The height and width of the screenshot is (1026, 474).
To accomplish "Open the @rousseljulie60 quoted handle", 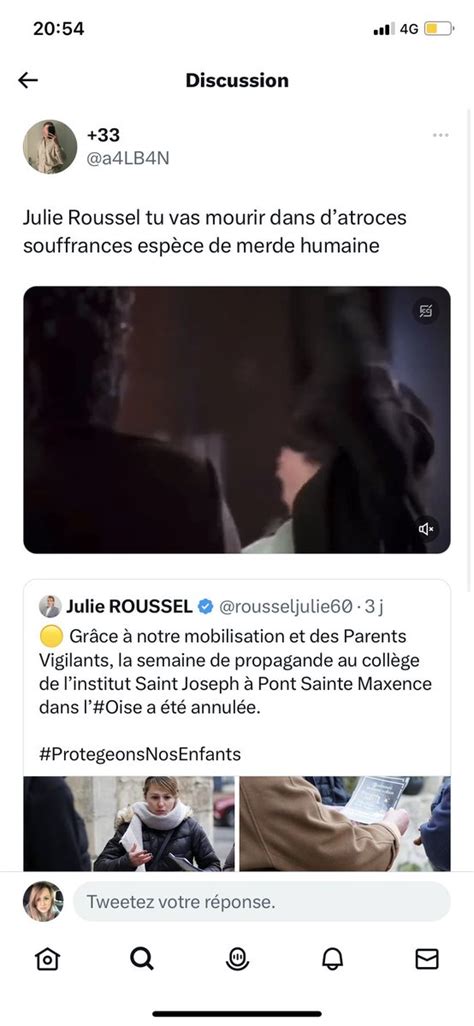I will pyautogui.click(x=285, y=607).
